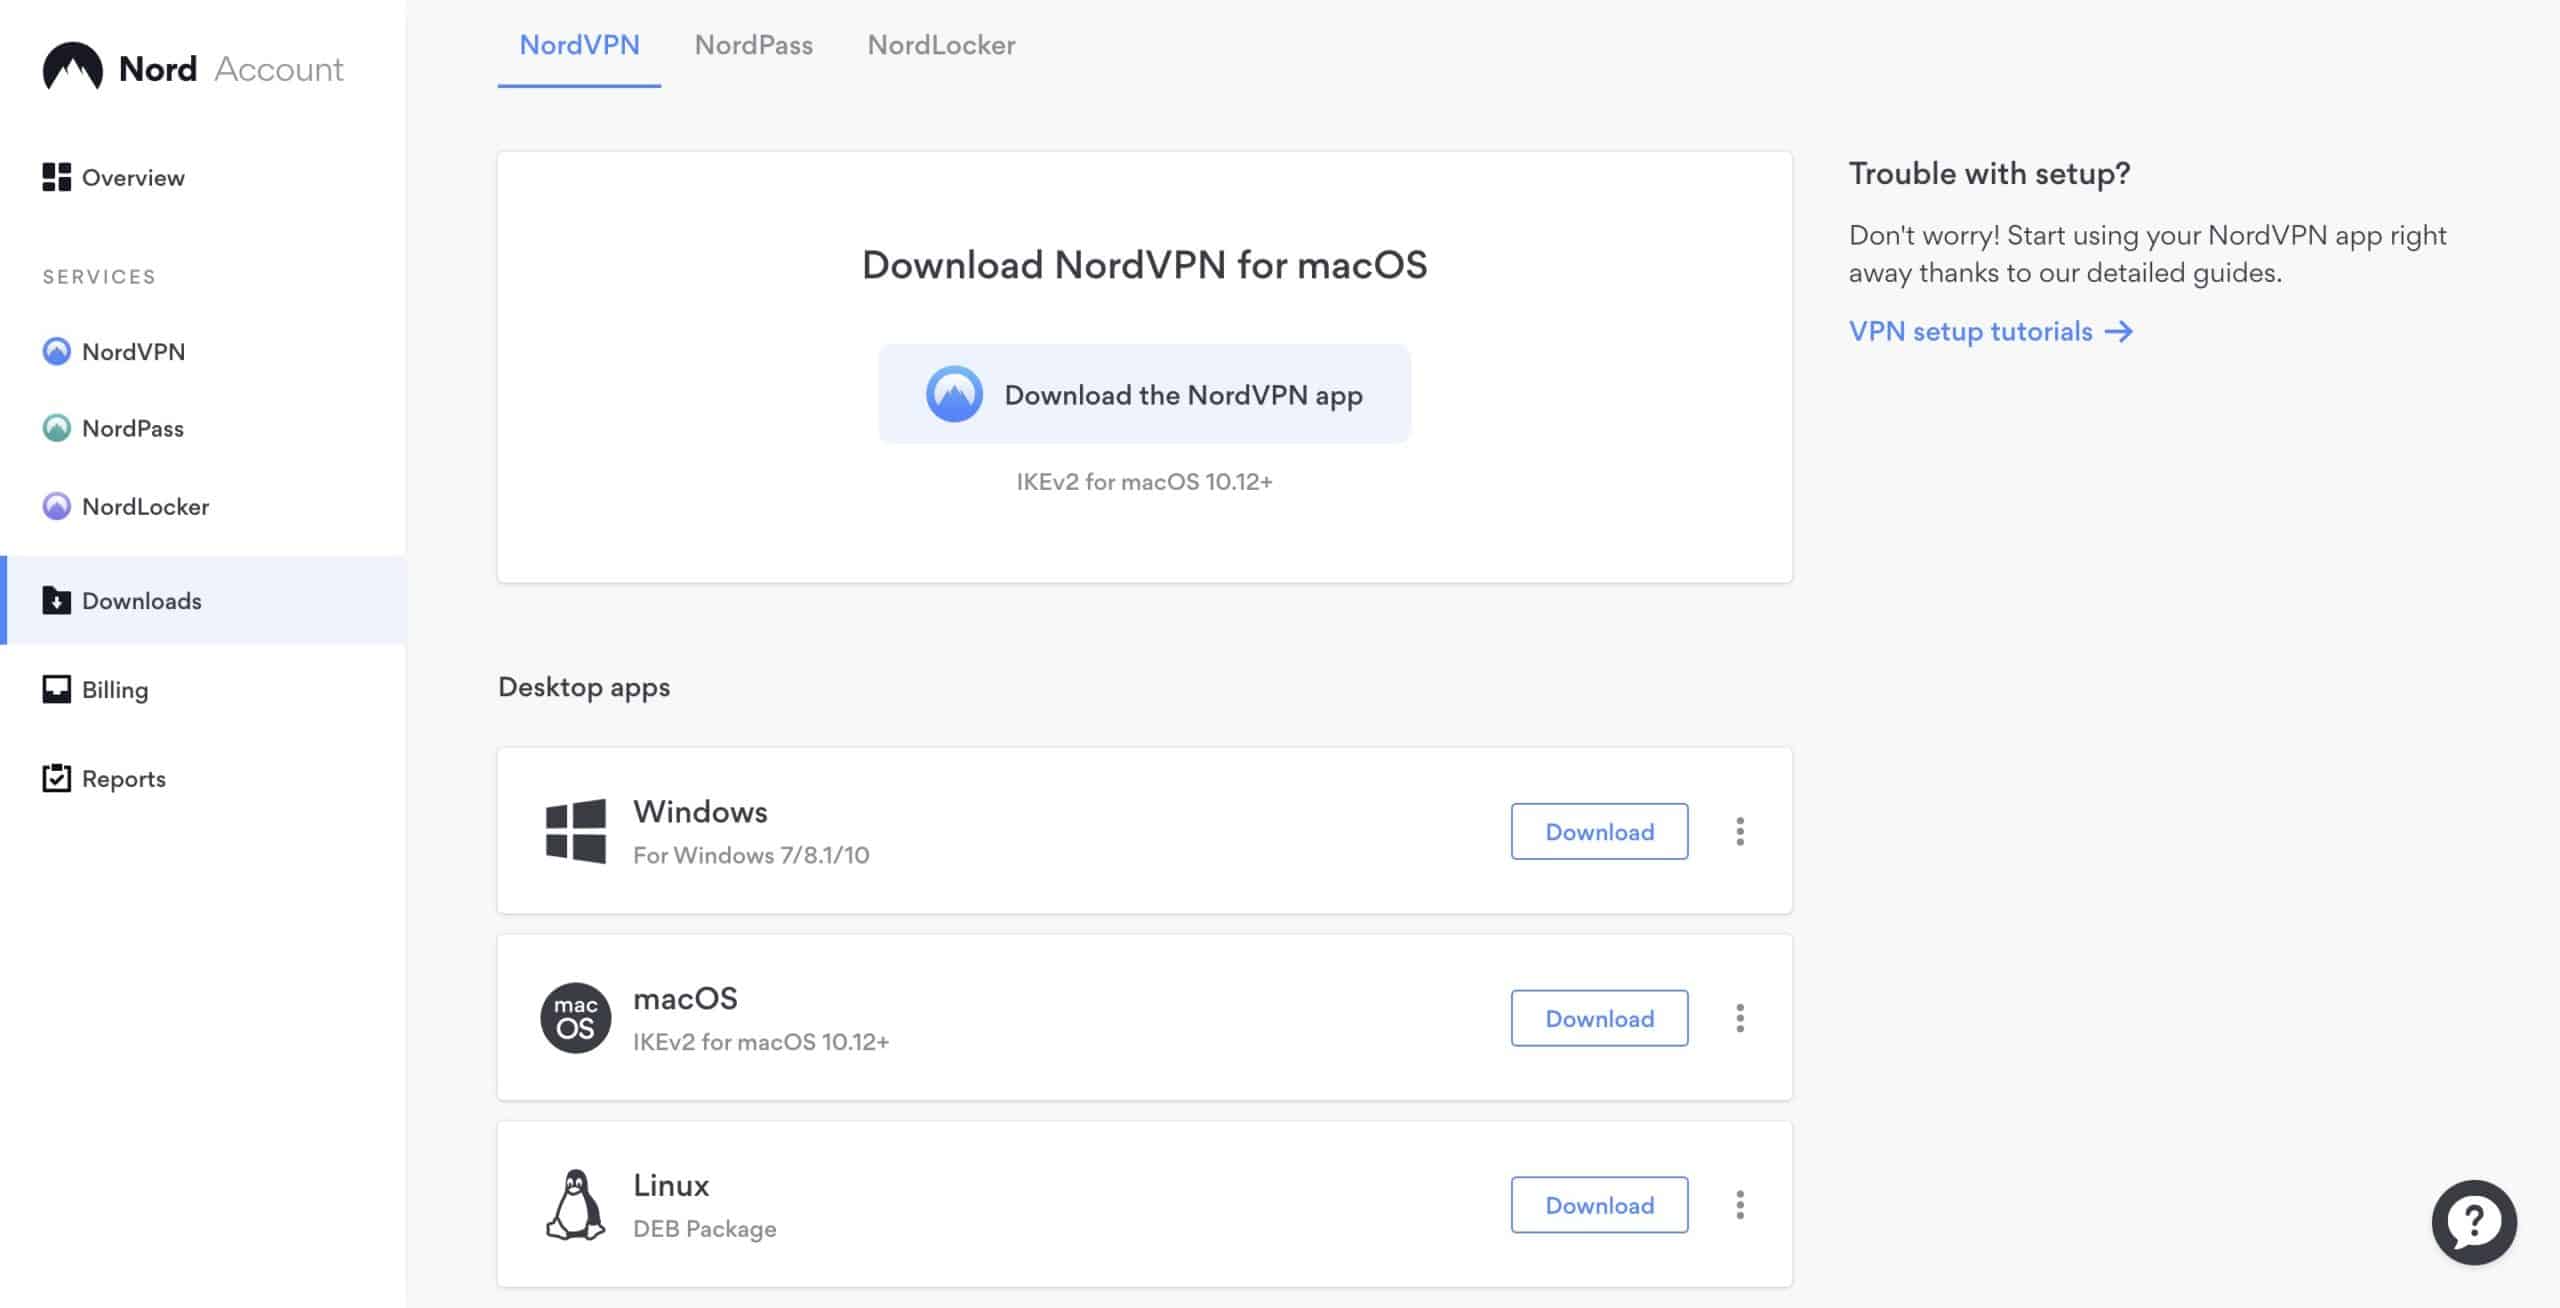Open more options for macOS app
This screenshot has width=2560, height=1308.
pyautogui.click(x=1740, y=1018)
